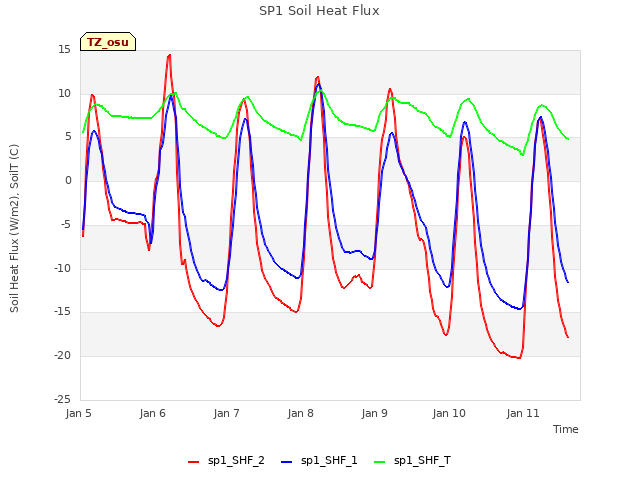Click the Time axis title

coord(566,429)
